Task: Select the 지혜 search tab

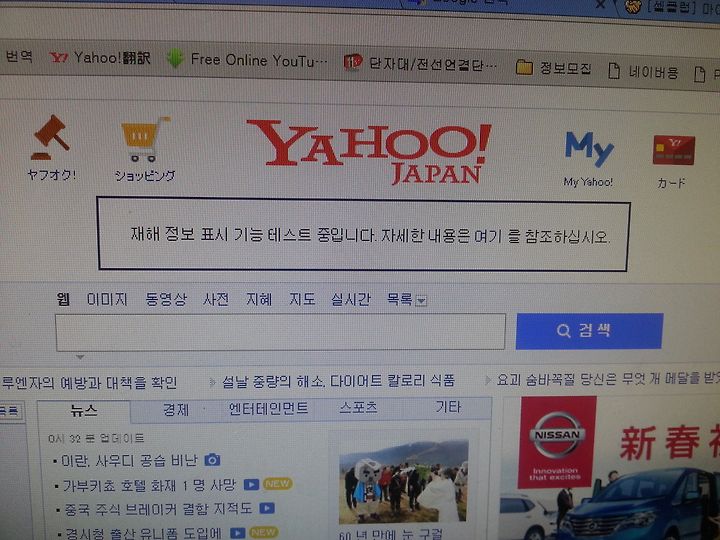Action: click(259, 299)
